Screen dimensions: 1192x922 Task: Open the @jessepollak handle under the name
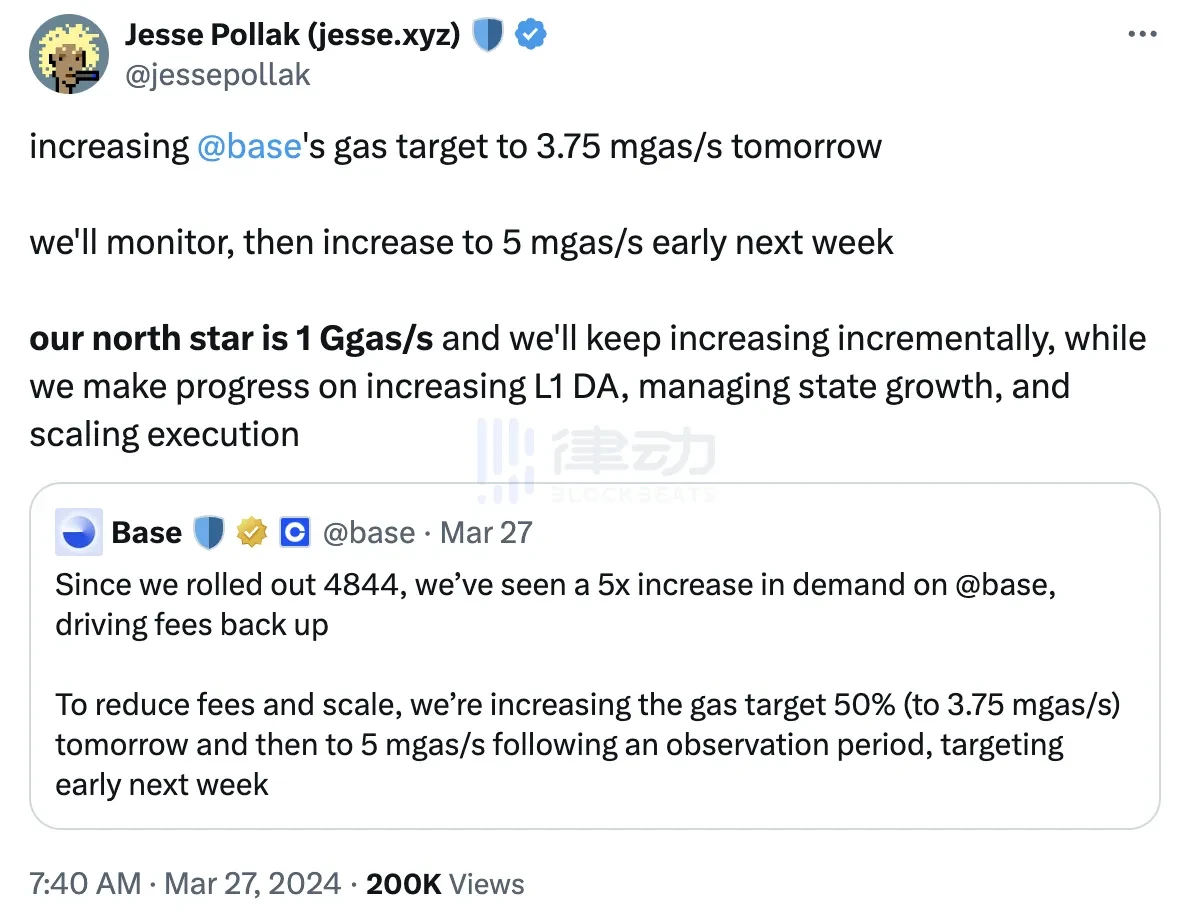[217, 74]
